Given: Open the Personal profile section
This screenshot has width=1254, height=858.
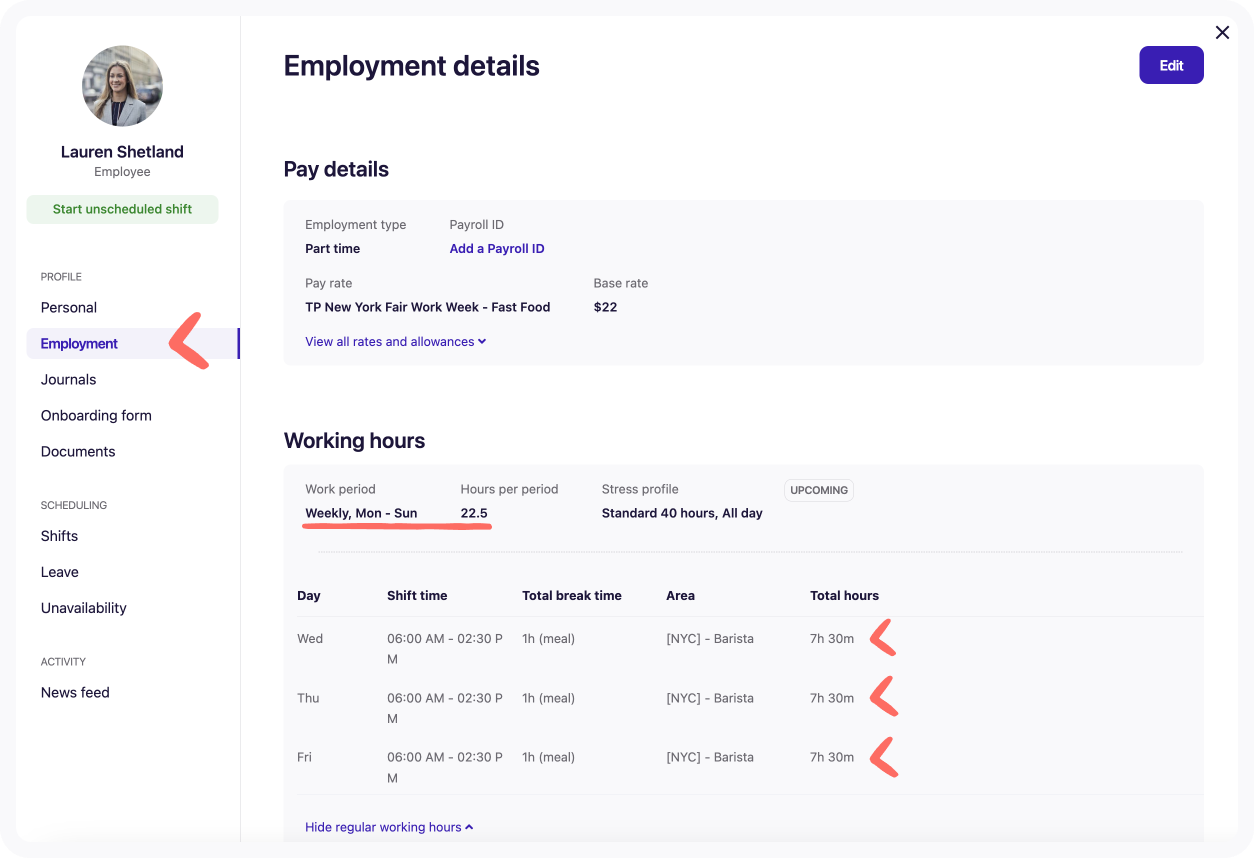Looking at the screenshot, I should tap(69, 307).
